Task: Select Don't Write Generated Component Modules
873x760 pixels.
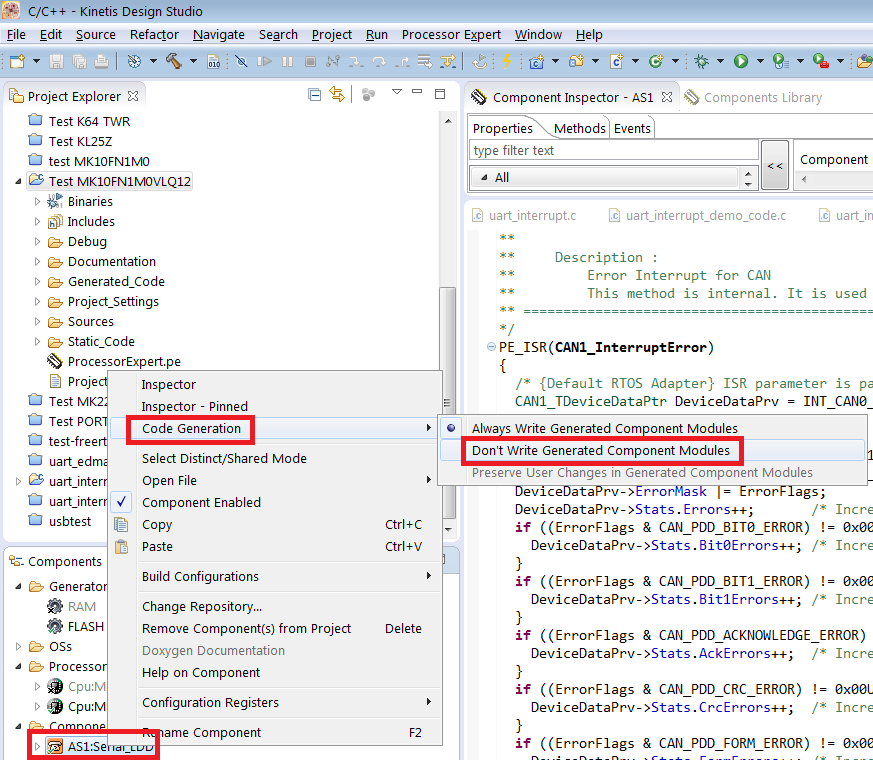Action: (x=601, y=450)
